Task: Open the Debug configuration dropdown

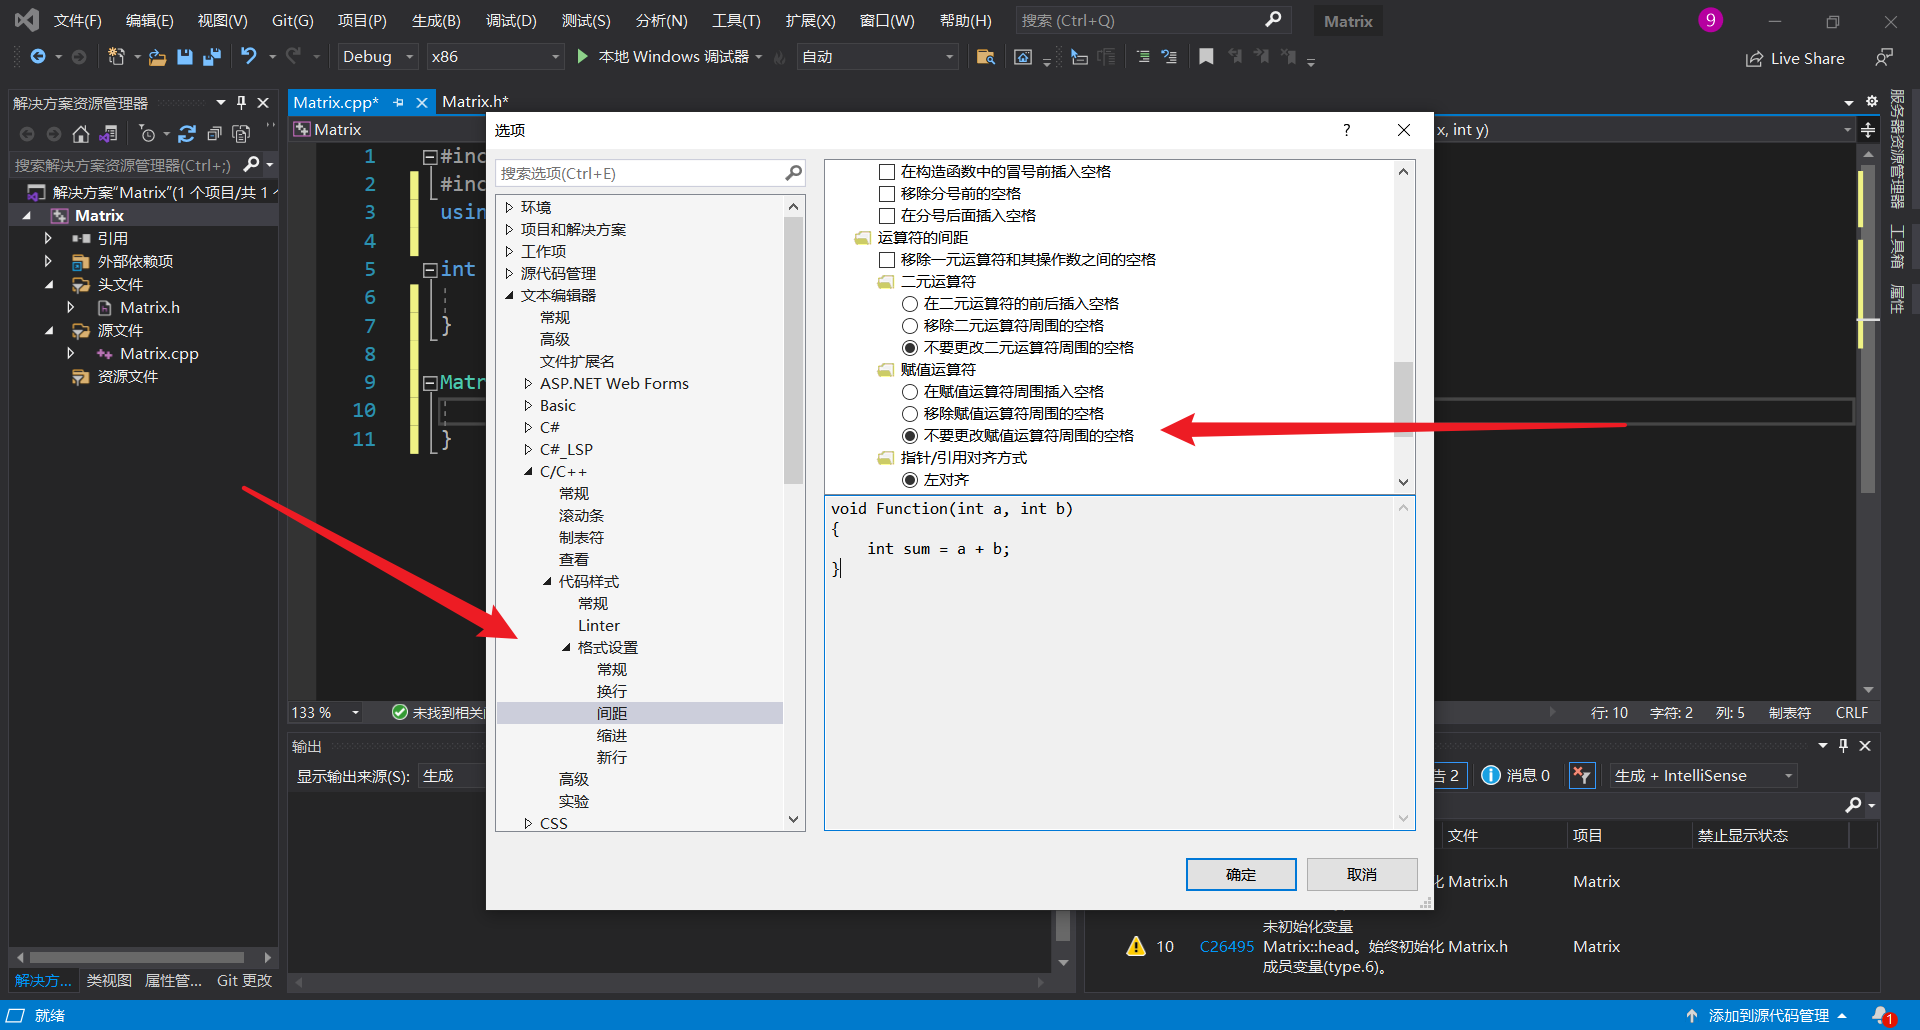Action: click(377, 57)
